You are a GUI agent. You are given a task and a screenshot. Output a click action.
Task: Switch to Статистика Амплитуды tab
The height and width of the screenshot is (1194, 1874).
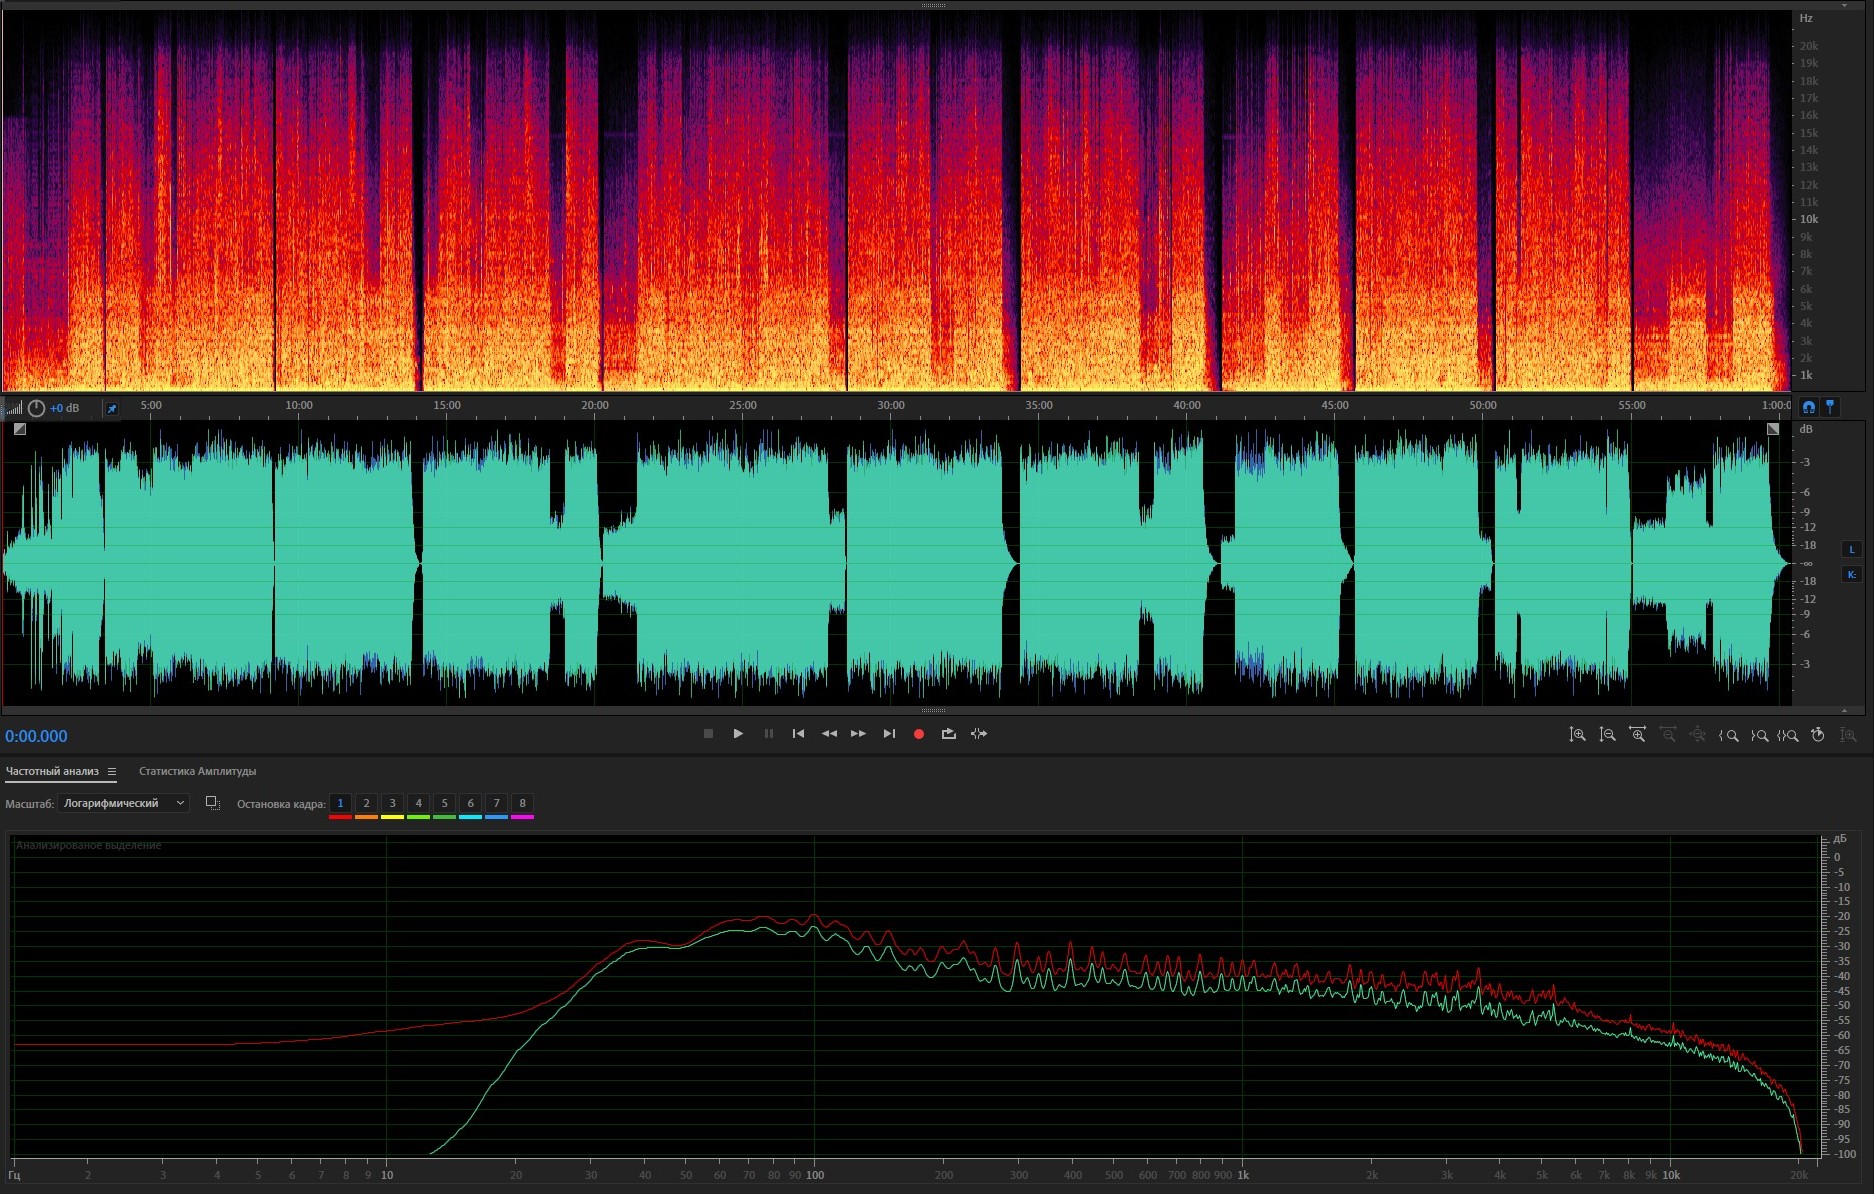197,771
